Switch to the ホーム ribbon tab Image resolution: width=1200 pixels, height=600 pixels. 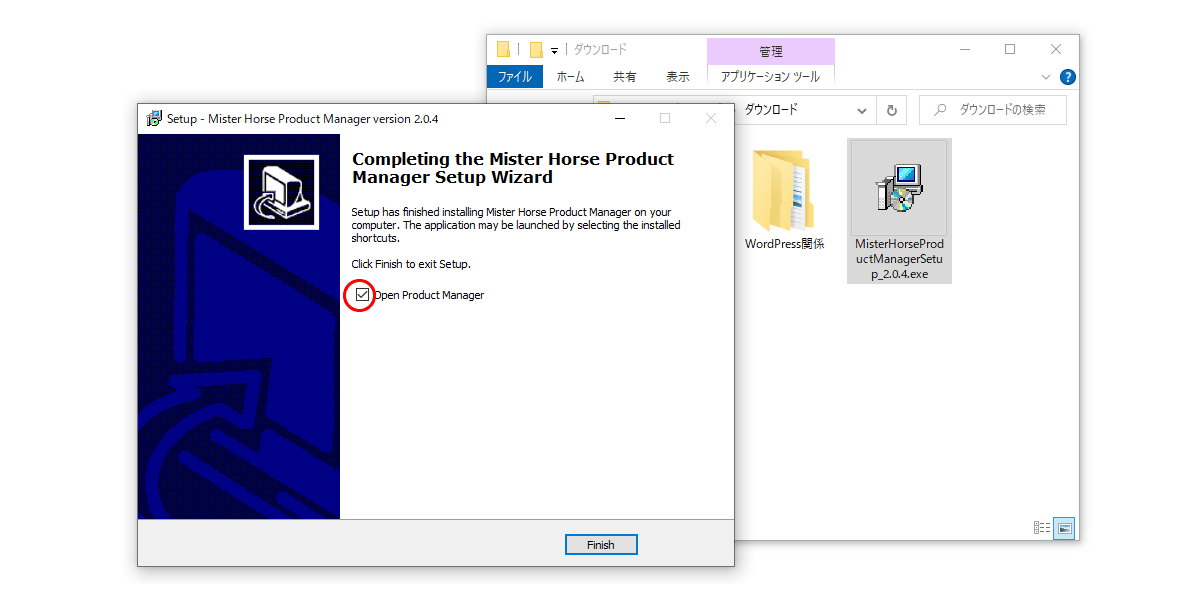point(570,77)
